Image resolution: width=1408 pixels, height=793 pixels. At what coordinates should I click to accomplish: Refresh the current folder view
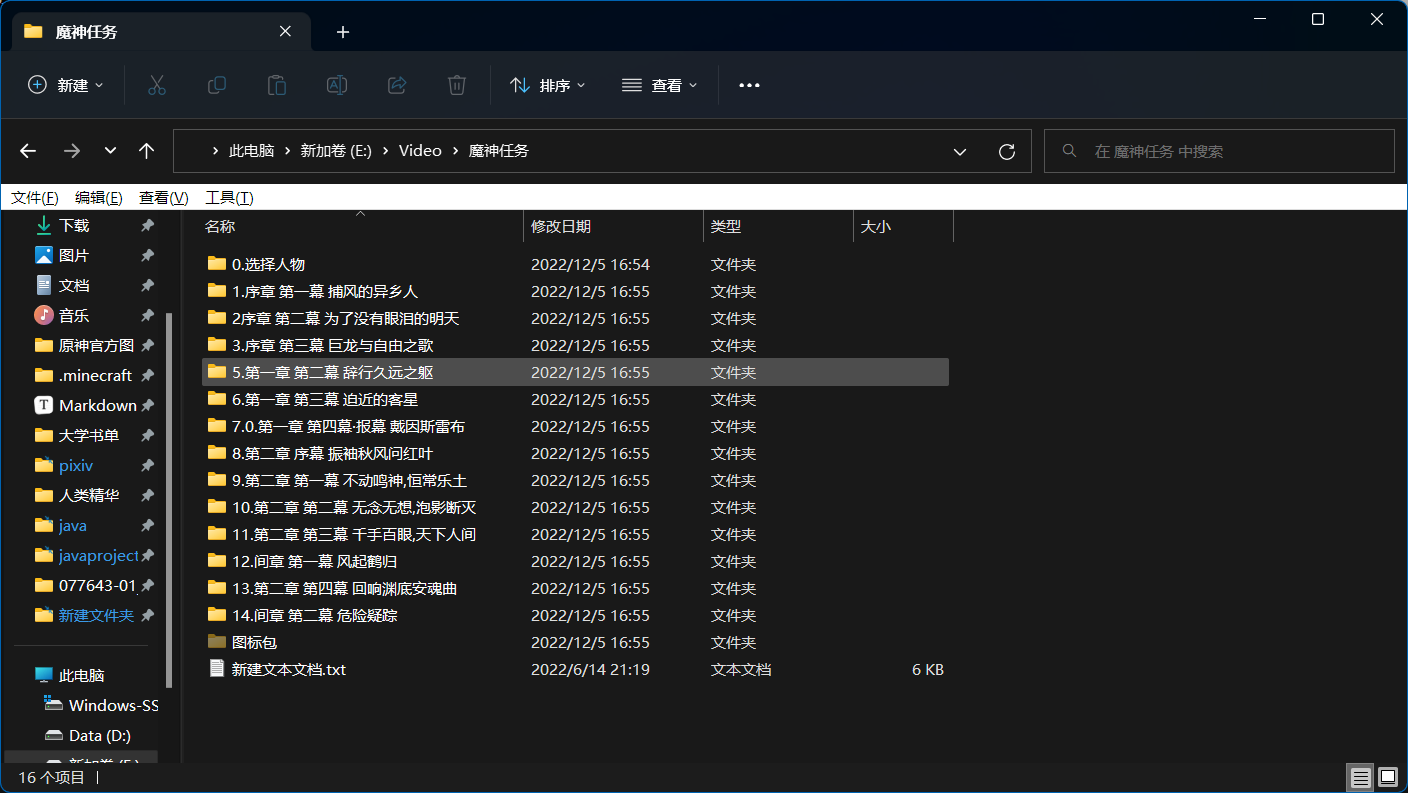point(1007,151)
